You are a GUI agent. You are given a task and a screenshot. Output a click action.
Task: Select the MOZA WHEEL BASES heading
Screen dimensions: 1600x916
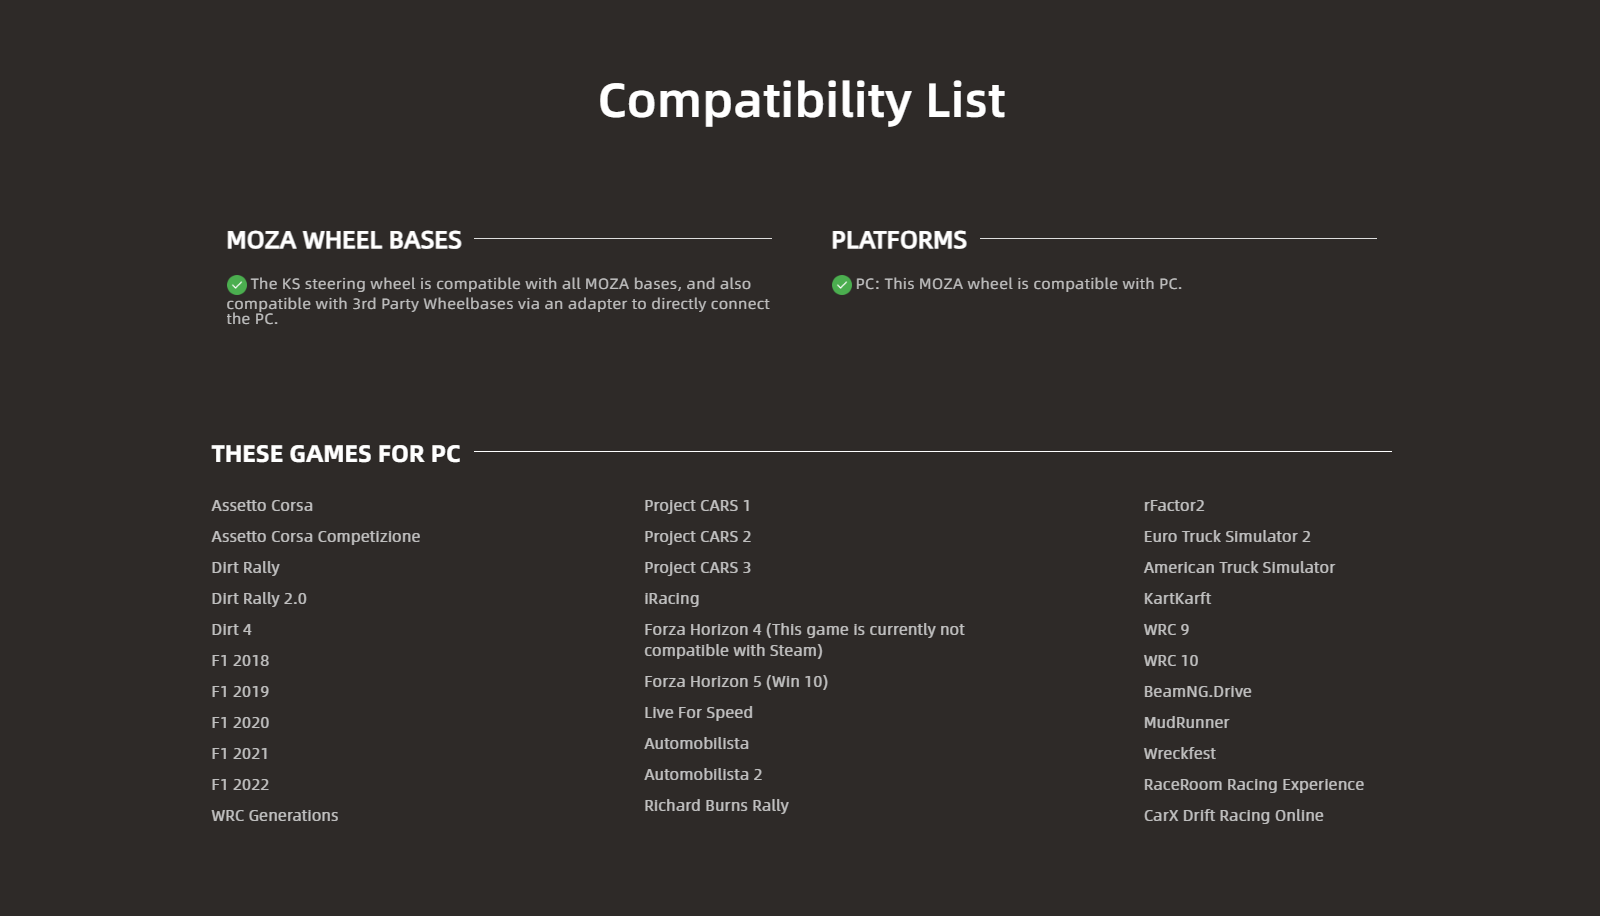pos(344,240)
